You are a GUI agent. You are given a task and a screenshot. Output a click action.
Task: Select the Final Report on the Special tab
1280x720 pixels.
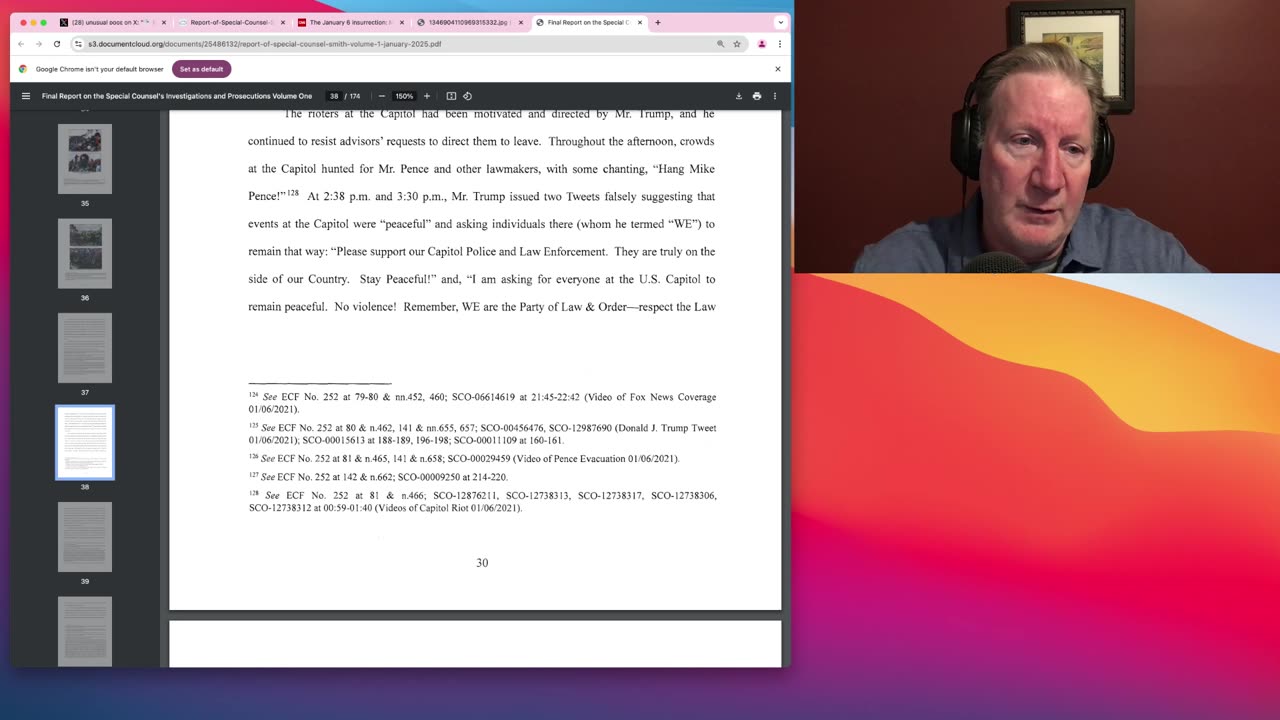[589, 22]
